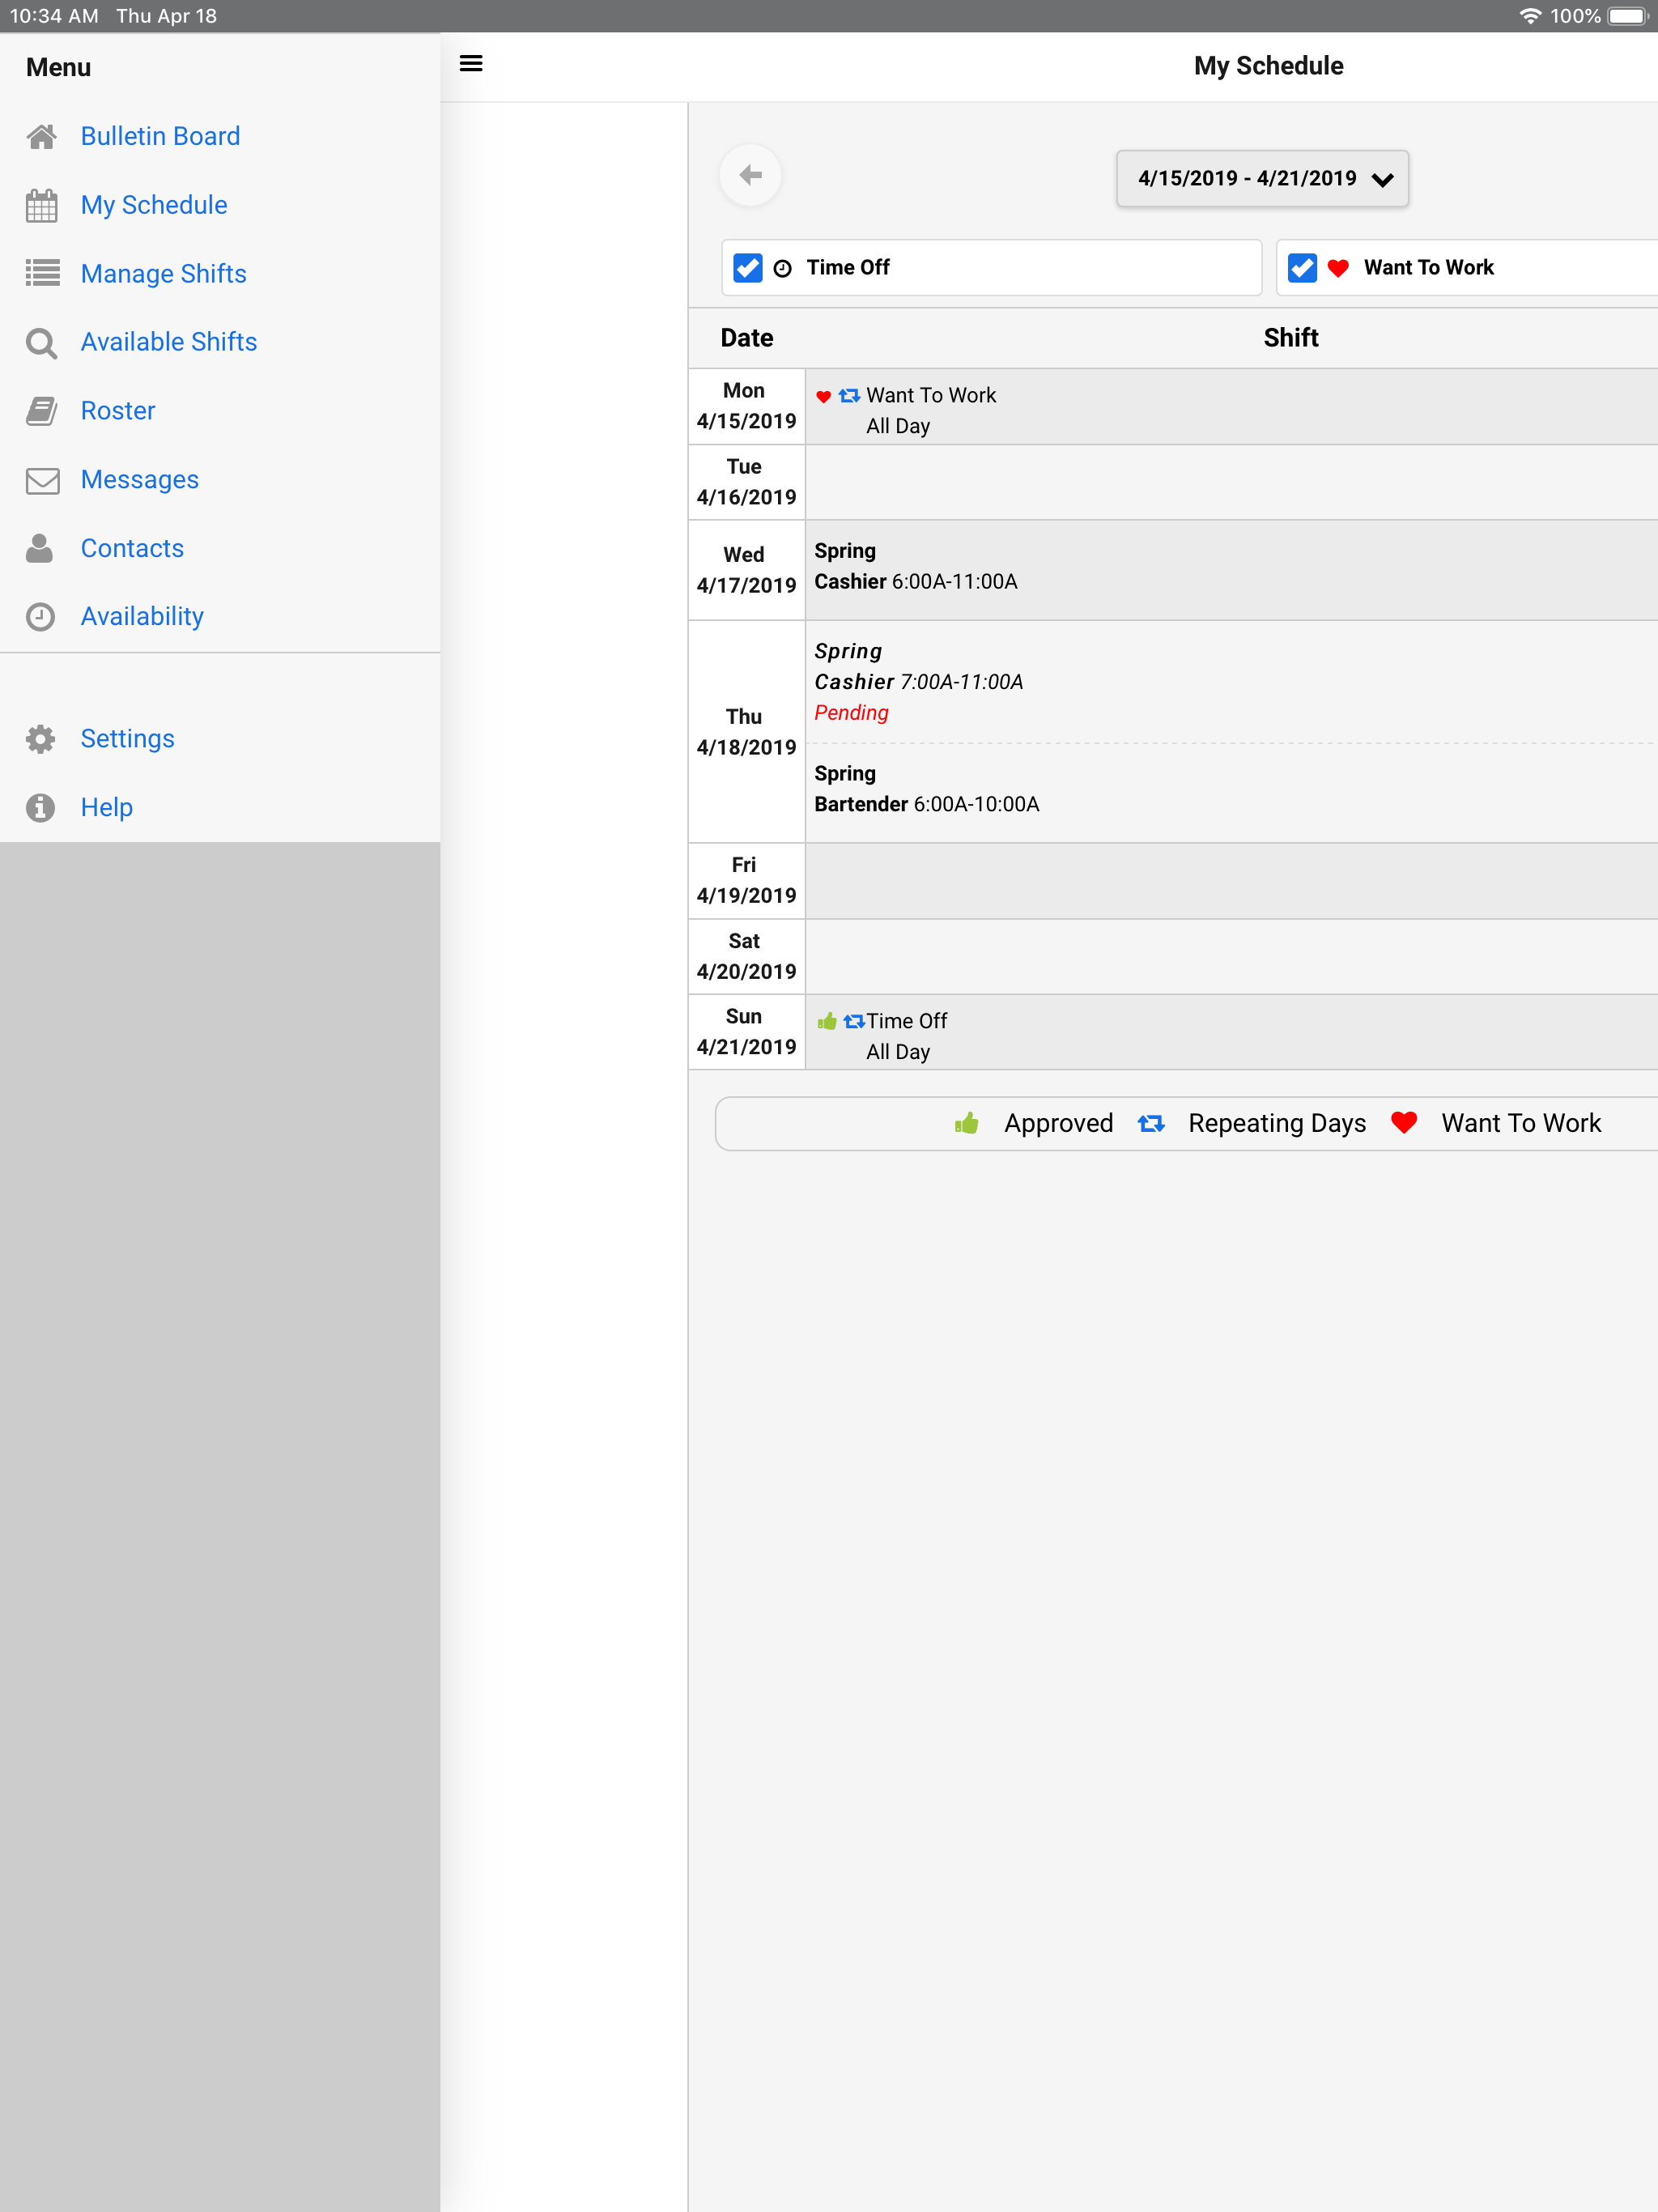Go to previous week with arrow
The height and width of the screenshot is (2212, 1658).
(750, 176)
